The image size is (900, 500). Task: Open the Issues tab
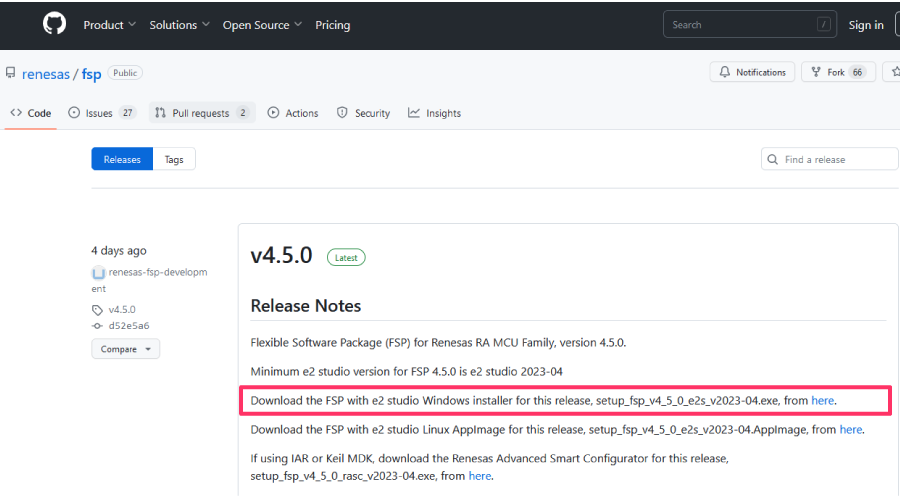pos(102,113)
